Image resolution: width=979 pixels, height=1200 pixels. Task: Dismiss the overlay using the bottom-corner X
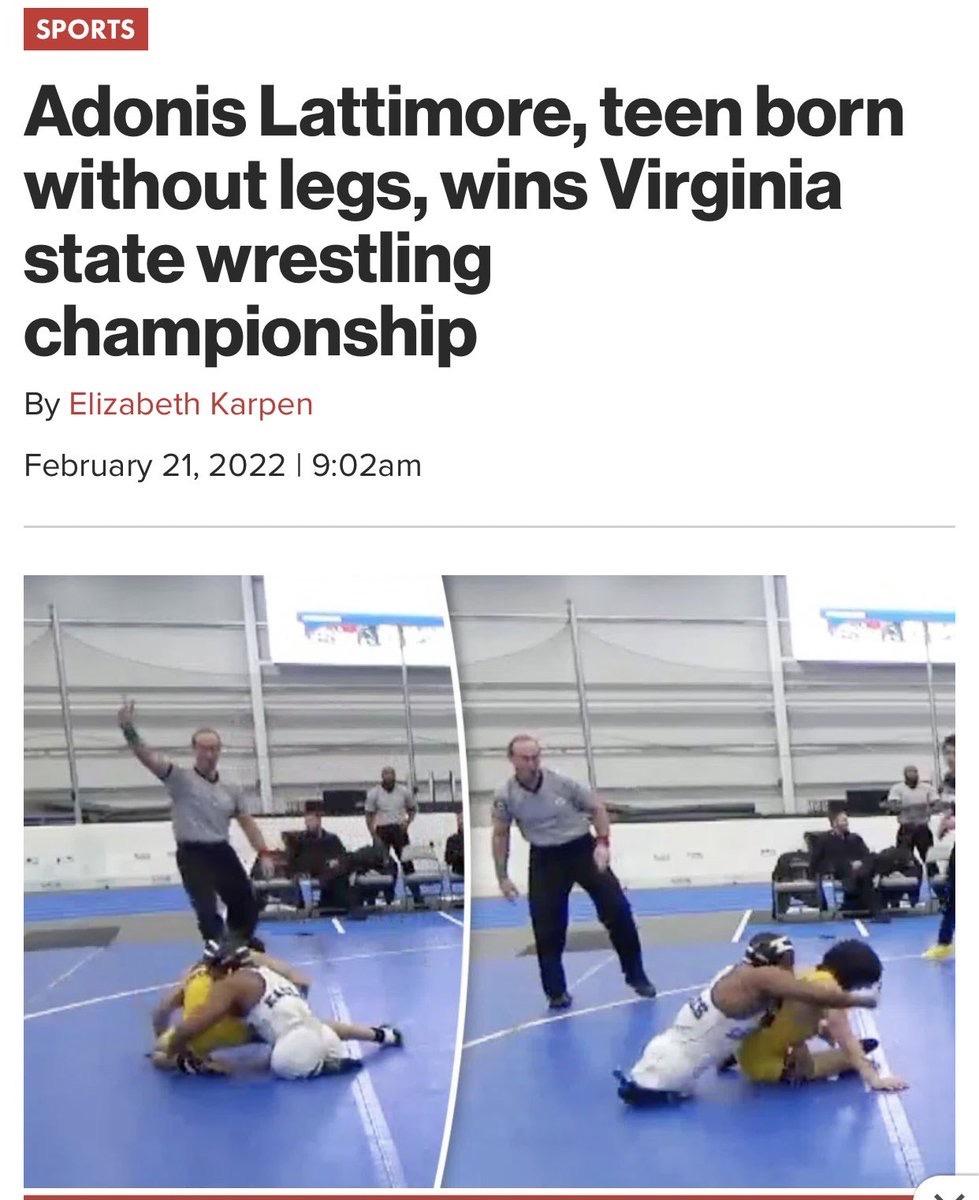point(946,1190)
